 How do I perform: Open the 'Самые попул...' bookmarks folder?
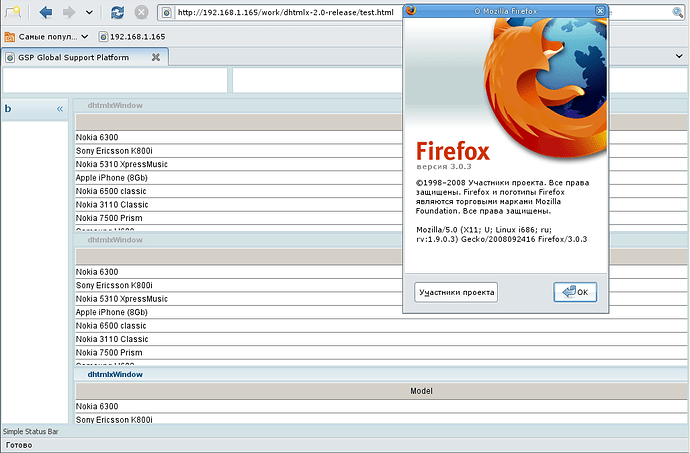point(46,37)
